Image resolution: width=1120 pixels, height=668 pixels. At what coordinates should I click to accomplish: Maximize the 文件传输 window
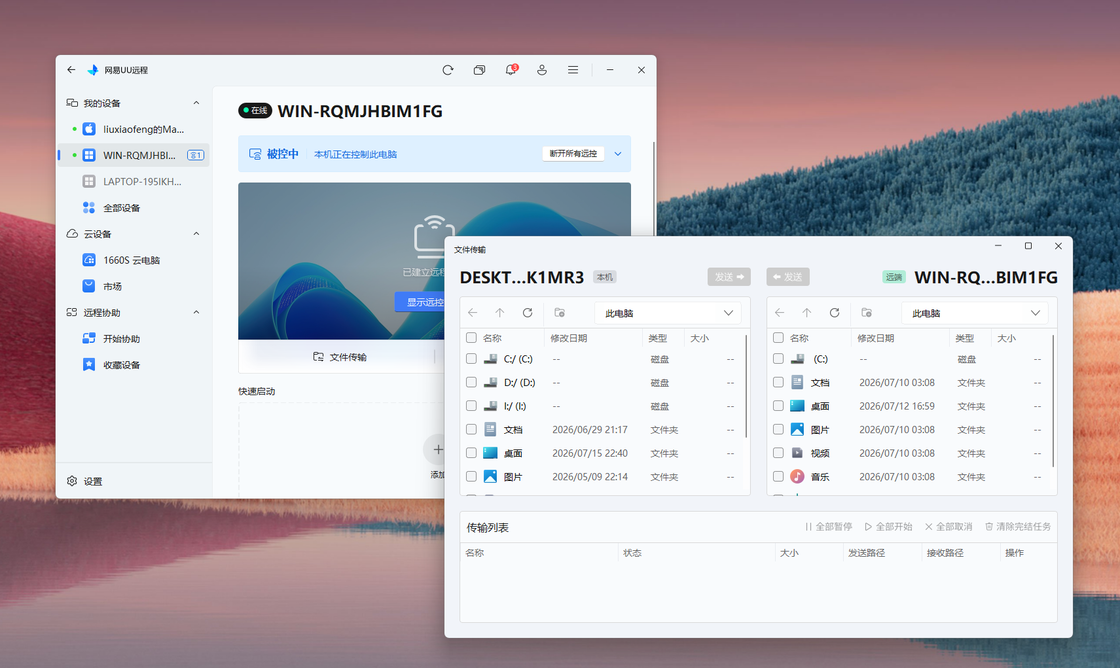1029,246
